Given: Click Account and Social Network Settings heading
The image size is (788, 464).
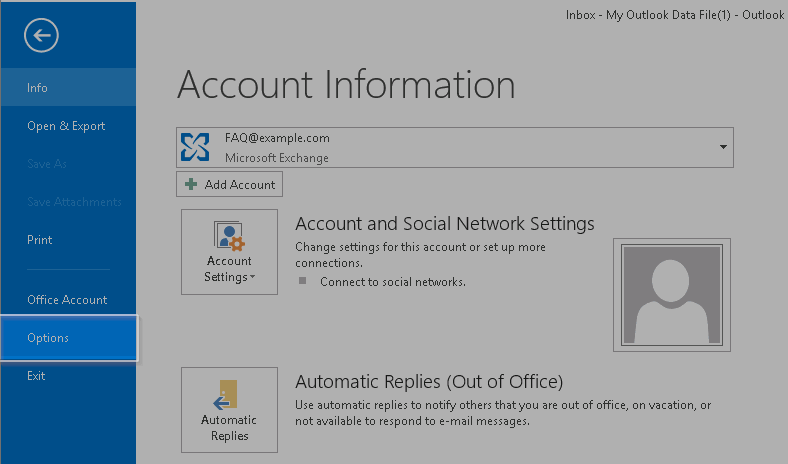Looking at the screenshot, I should click(x=445, y=224).
